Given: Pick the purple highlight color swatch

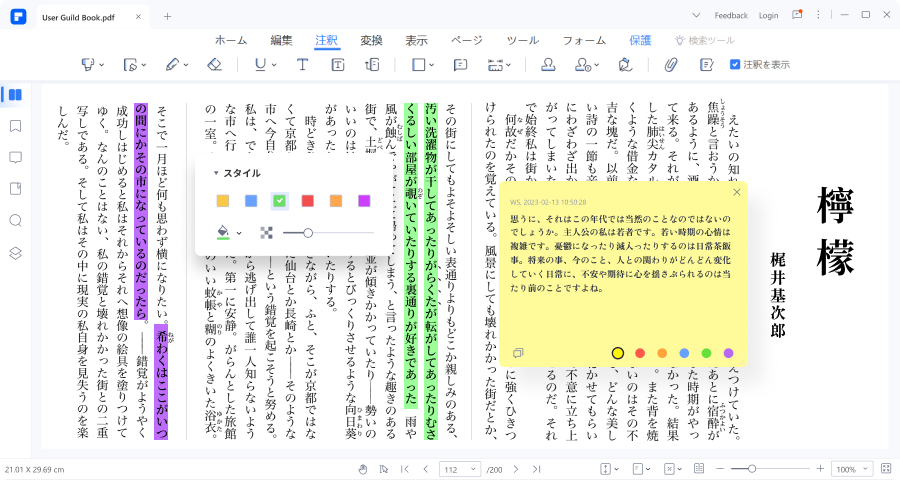Looking at the screenshot, I should (x=364, y=201).
